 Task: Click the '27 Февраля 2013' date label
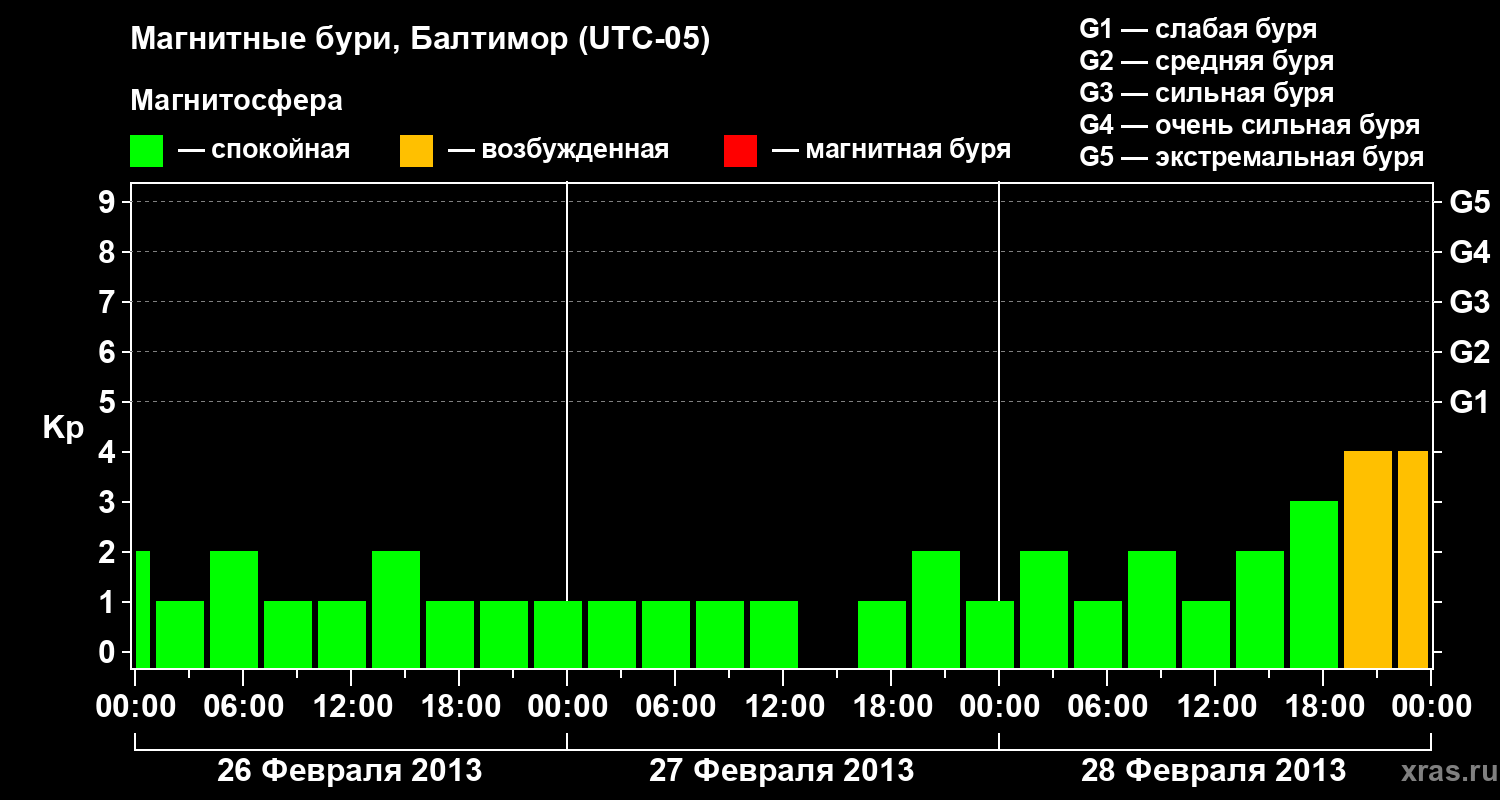click(782, 771)
